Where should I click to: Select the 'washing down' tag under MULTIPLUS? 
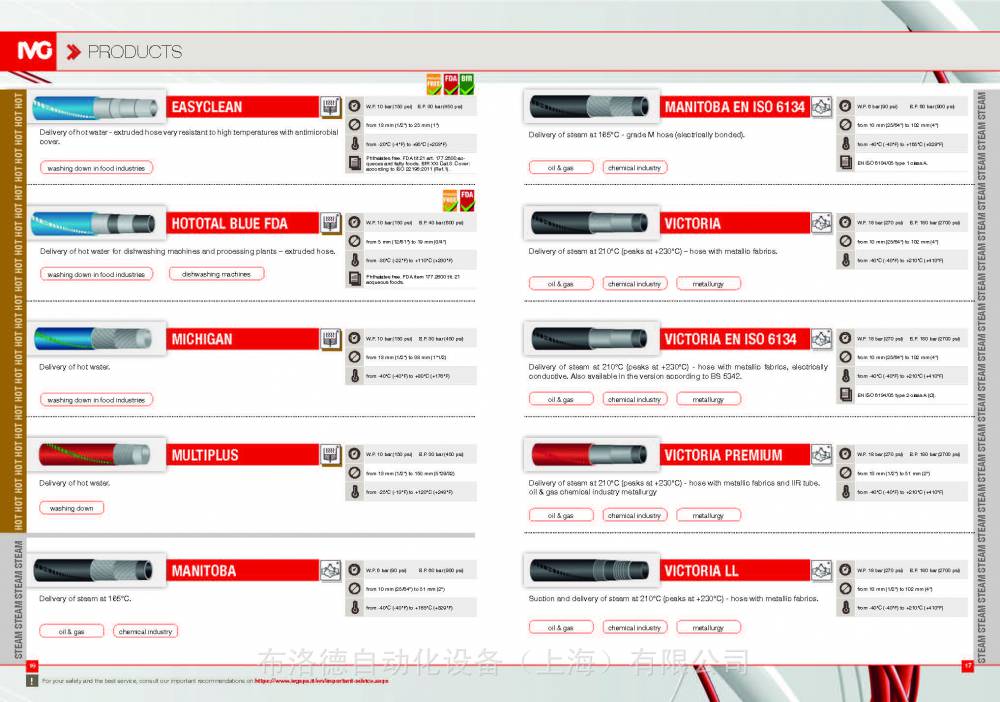pos(71,508)
